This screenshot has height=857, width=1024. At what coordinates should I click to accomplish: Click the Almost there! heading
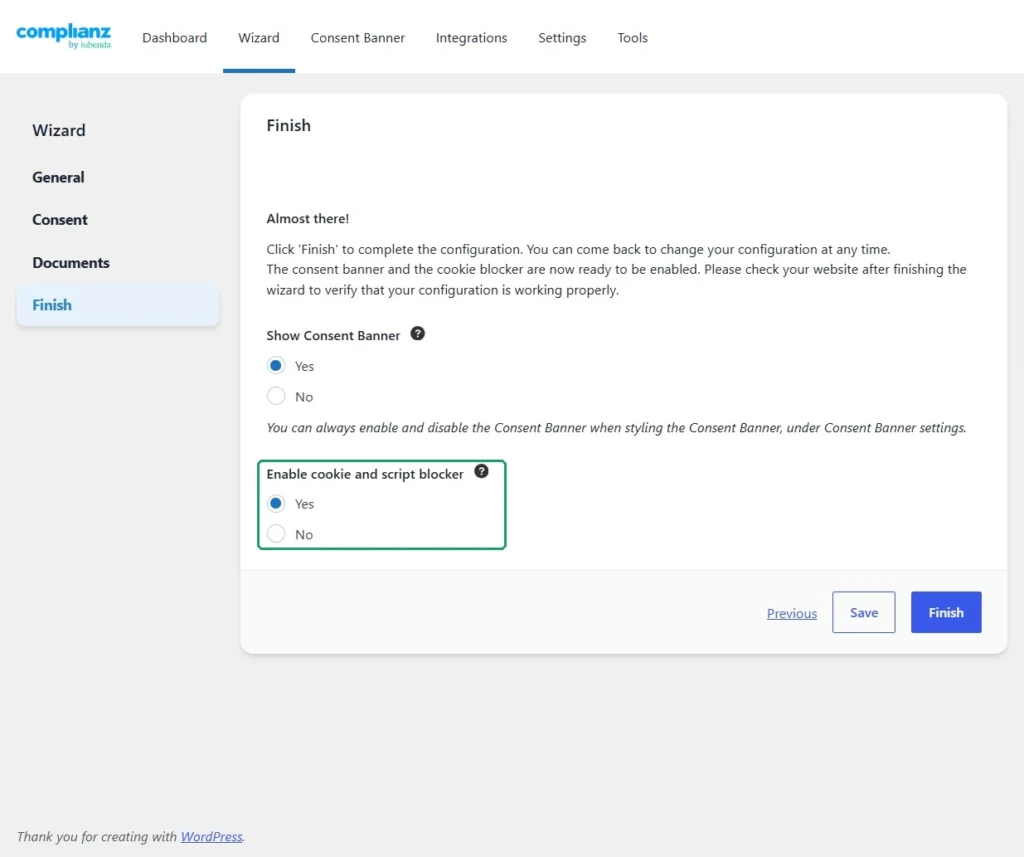(x=308, y=218)
